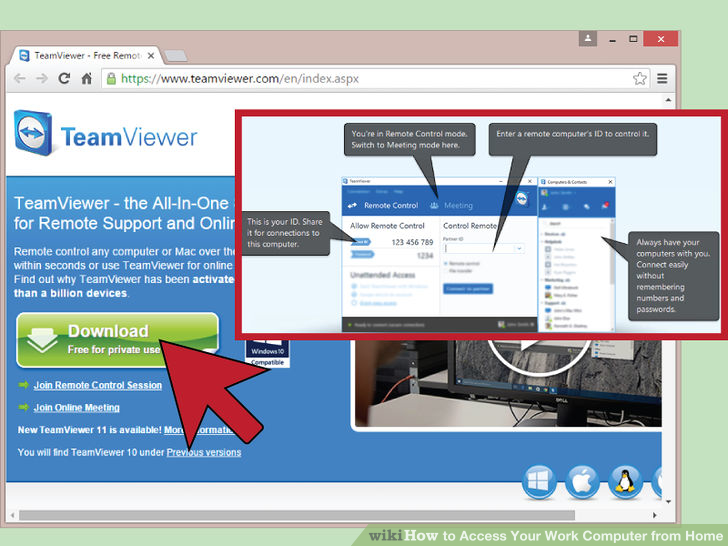This screenshot has width=728, height=546.
Task: Switch to Meeting tab in preview
Action: click(451, 205)
